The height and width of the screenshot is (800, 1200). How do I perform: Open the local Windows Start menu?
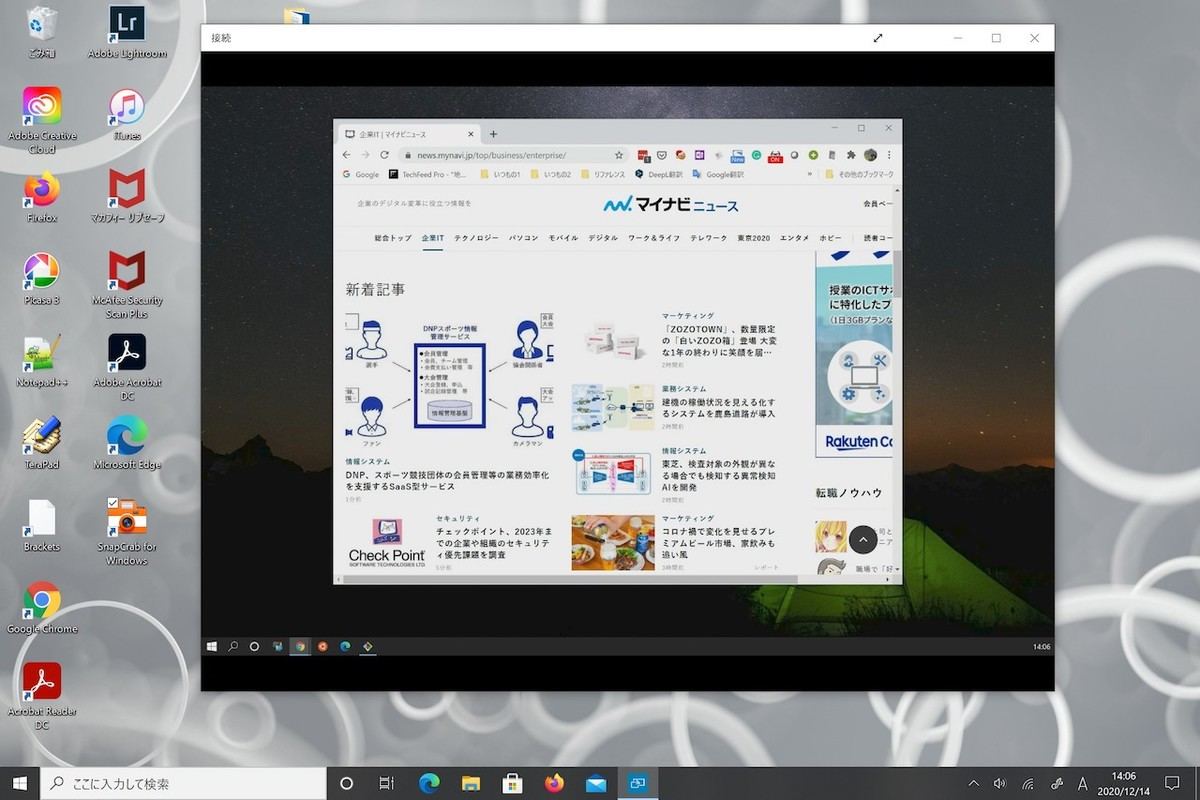click(20, 783)
